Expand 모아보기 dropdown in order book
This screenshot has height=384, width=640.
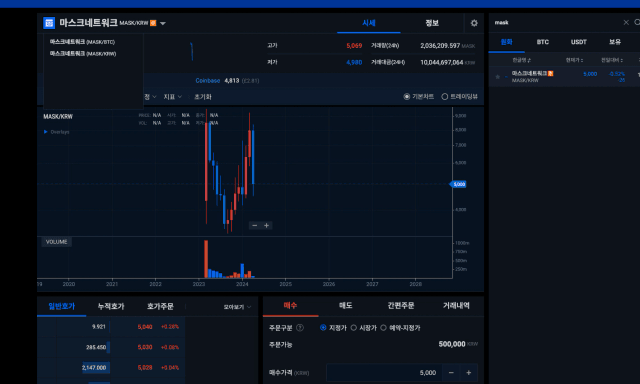click(x=237, y=307)
